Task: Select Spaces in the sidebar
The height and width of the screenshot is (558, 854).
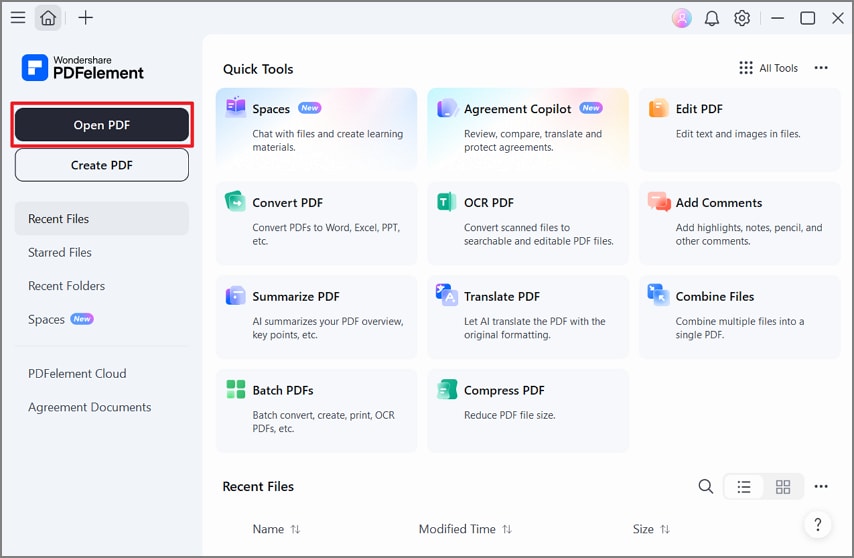Action: 102,320
